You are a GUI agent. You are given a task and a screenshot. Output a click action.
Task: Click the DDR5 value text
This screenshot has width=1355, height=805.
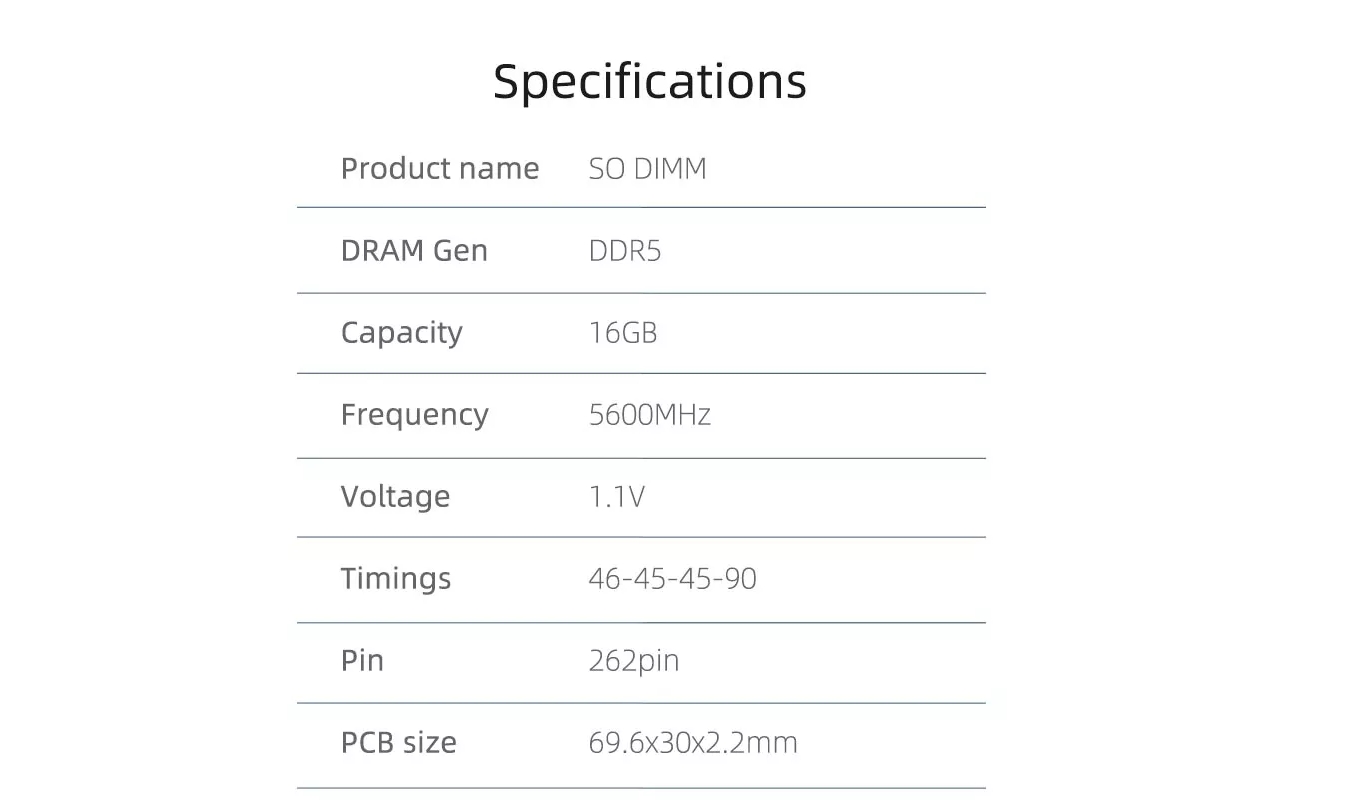[625, 250]
